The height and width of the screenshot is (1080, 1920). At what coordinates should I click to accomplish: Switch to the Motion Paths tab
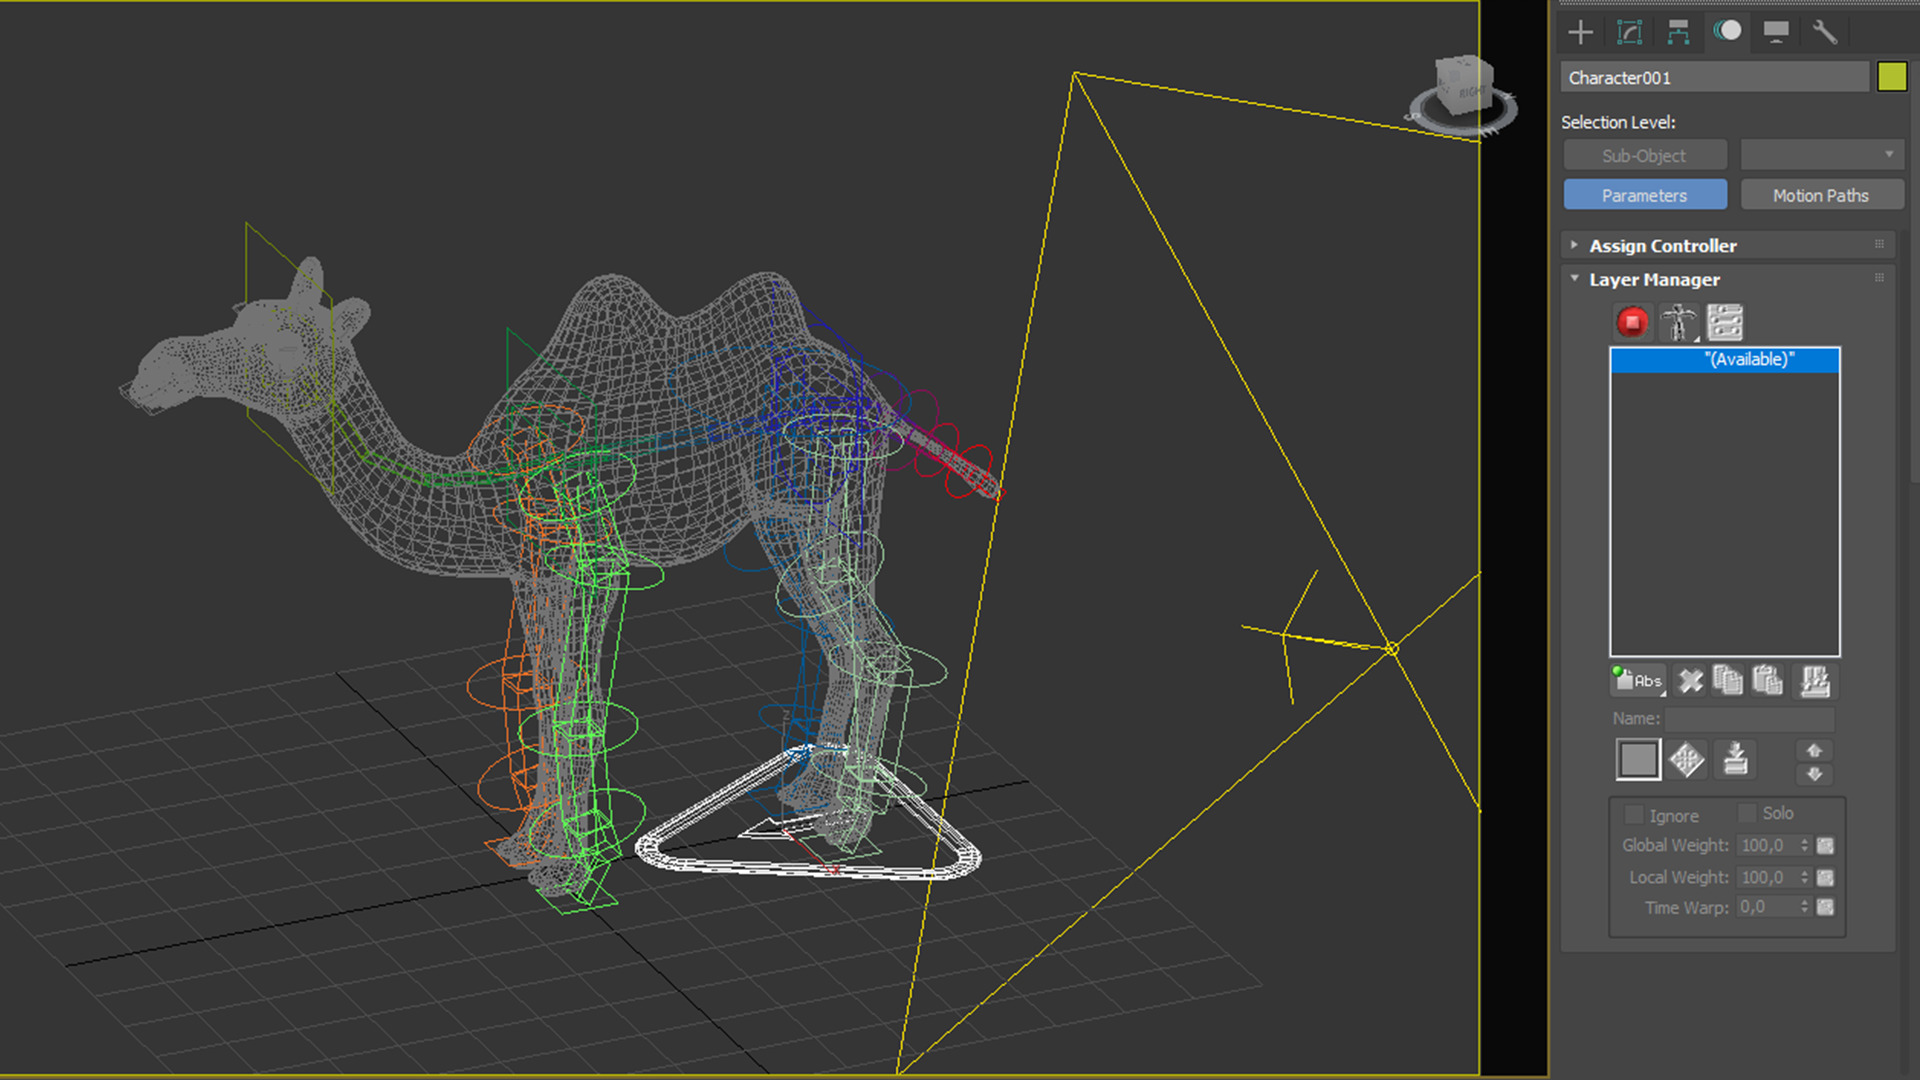point(1820,195)
